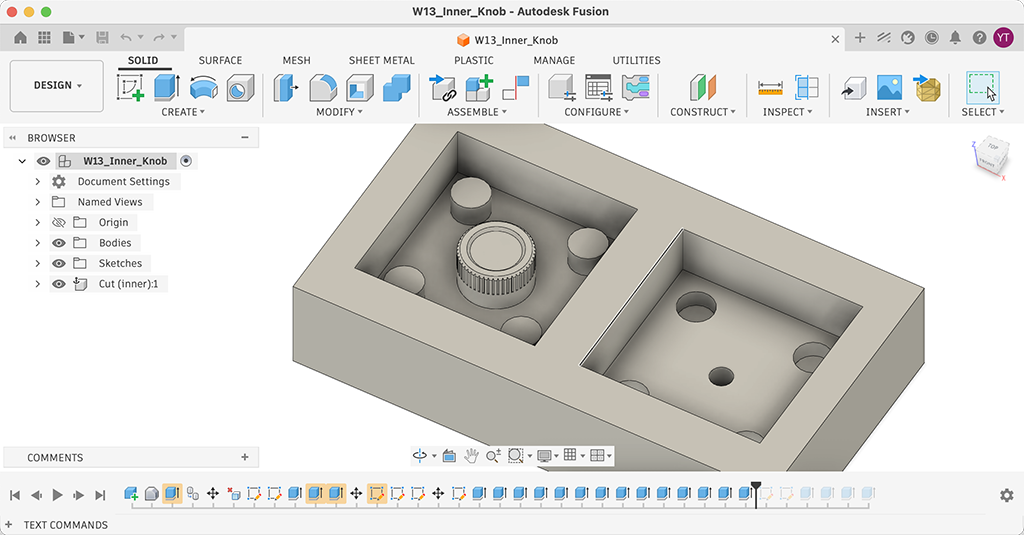Select the Hole tool
Viewport: 1024px width, 535px height.
(240, 88)
